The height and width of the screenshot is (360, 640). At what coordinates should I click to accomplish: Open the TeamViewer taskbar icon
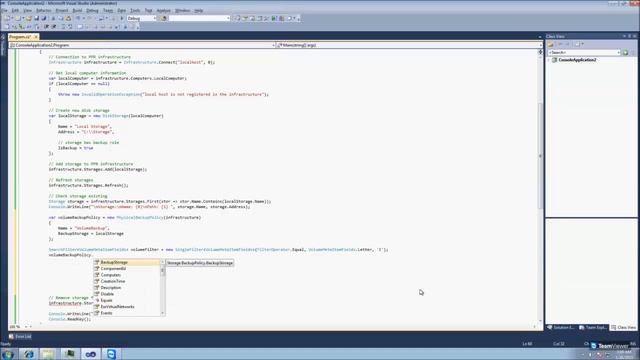pyautogui.click(x=111, y=354)
